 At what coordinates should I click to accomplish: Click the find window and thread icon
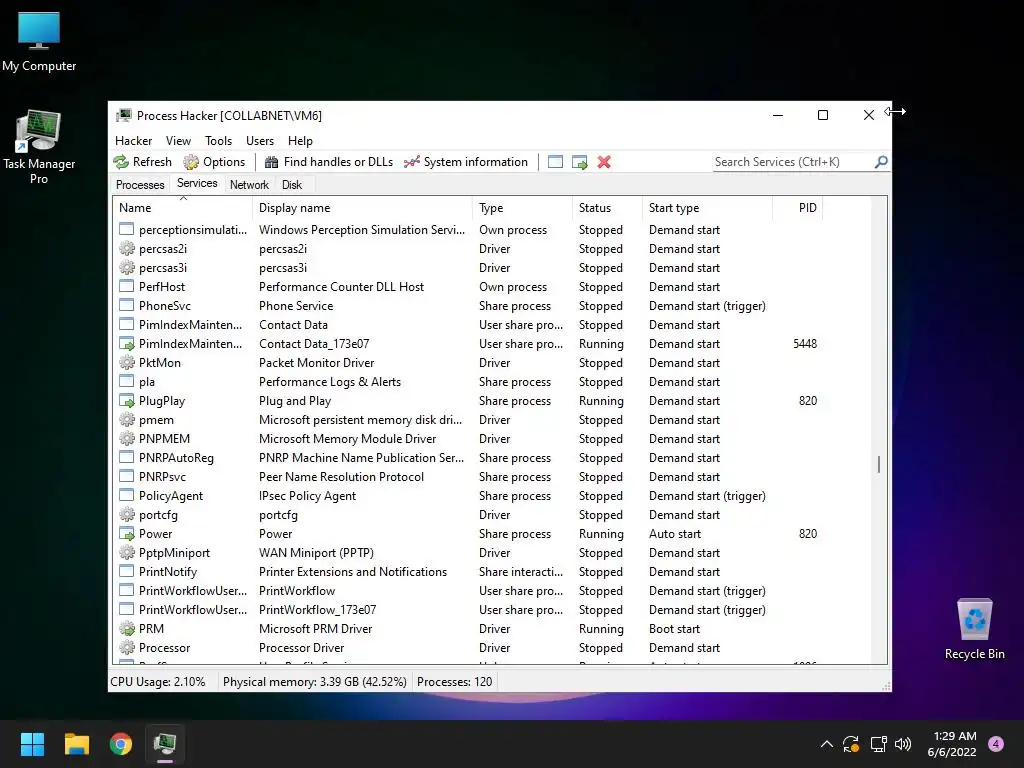click(579, 162)
